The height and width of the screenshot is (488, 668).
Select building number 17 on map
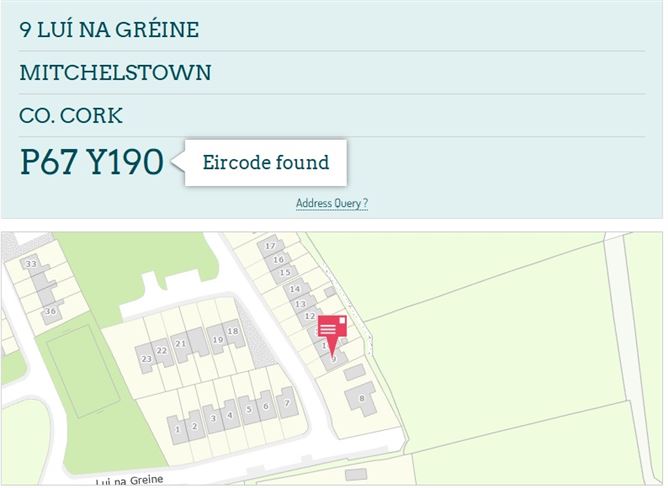coord(270,245)
